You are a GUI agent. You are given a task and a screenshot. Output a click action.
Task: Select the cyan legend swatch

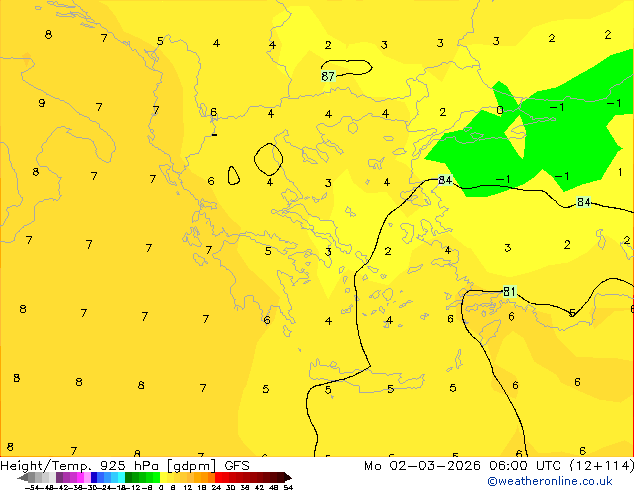click(x=121, y=477)
